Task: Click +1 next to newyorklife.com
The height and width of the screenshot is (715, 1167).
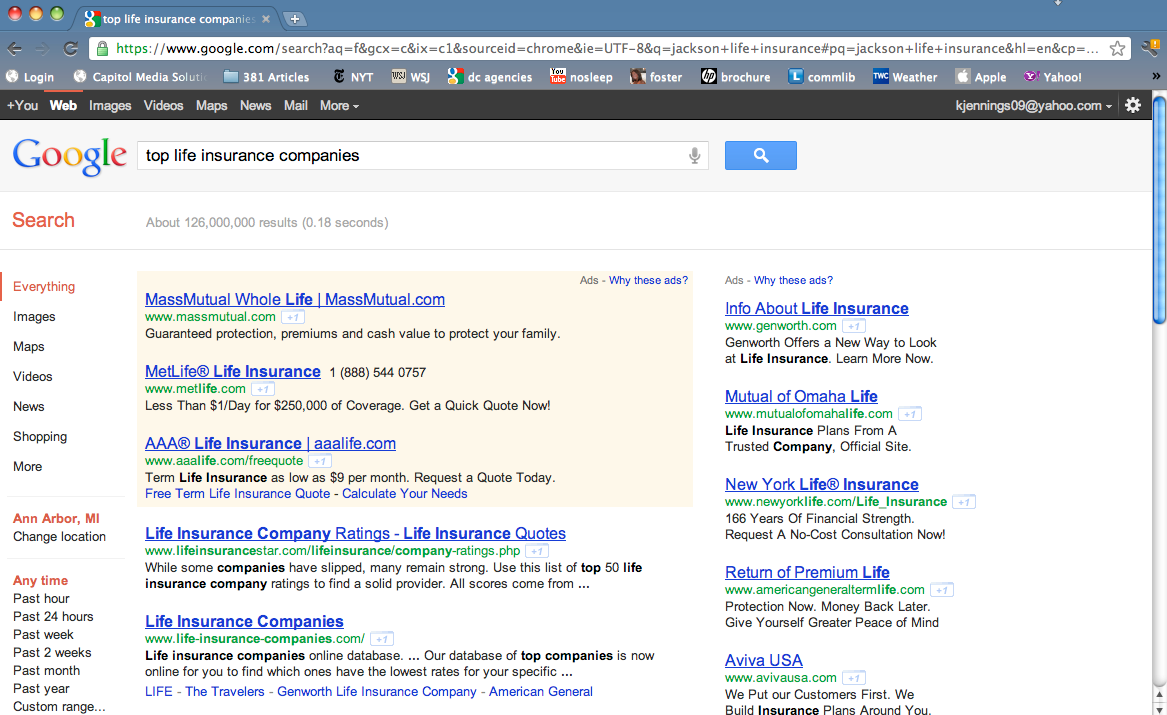Action: click(964, 502)
